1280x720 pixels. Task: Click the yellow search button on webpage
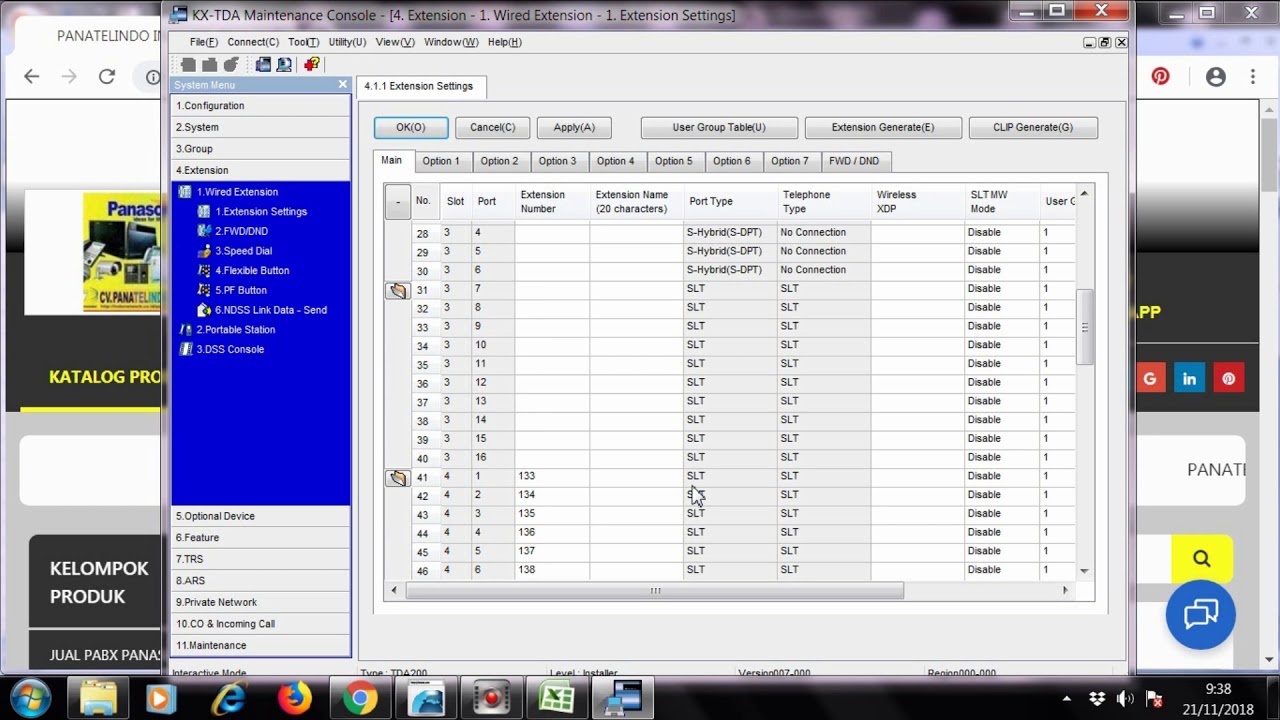pyautogui.click(x=1201, y=559)
